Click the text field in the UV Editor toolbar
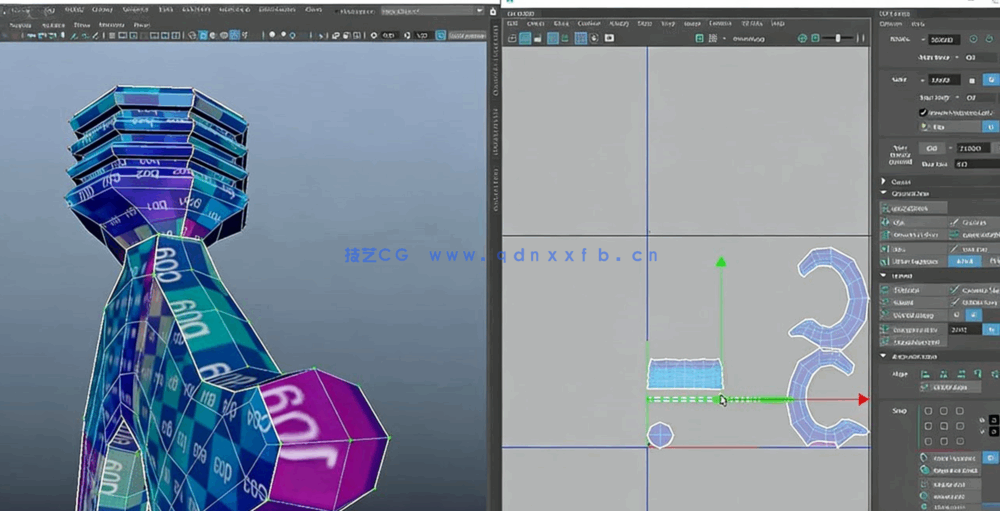This screenshot has height=511, width=1000. coord(749,39)
